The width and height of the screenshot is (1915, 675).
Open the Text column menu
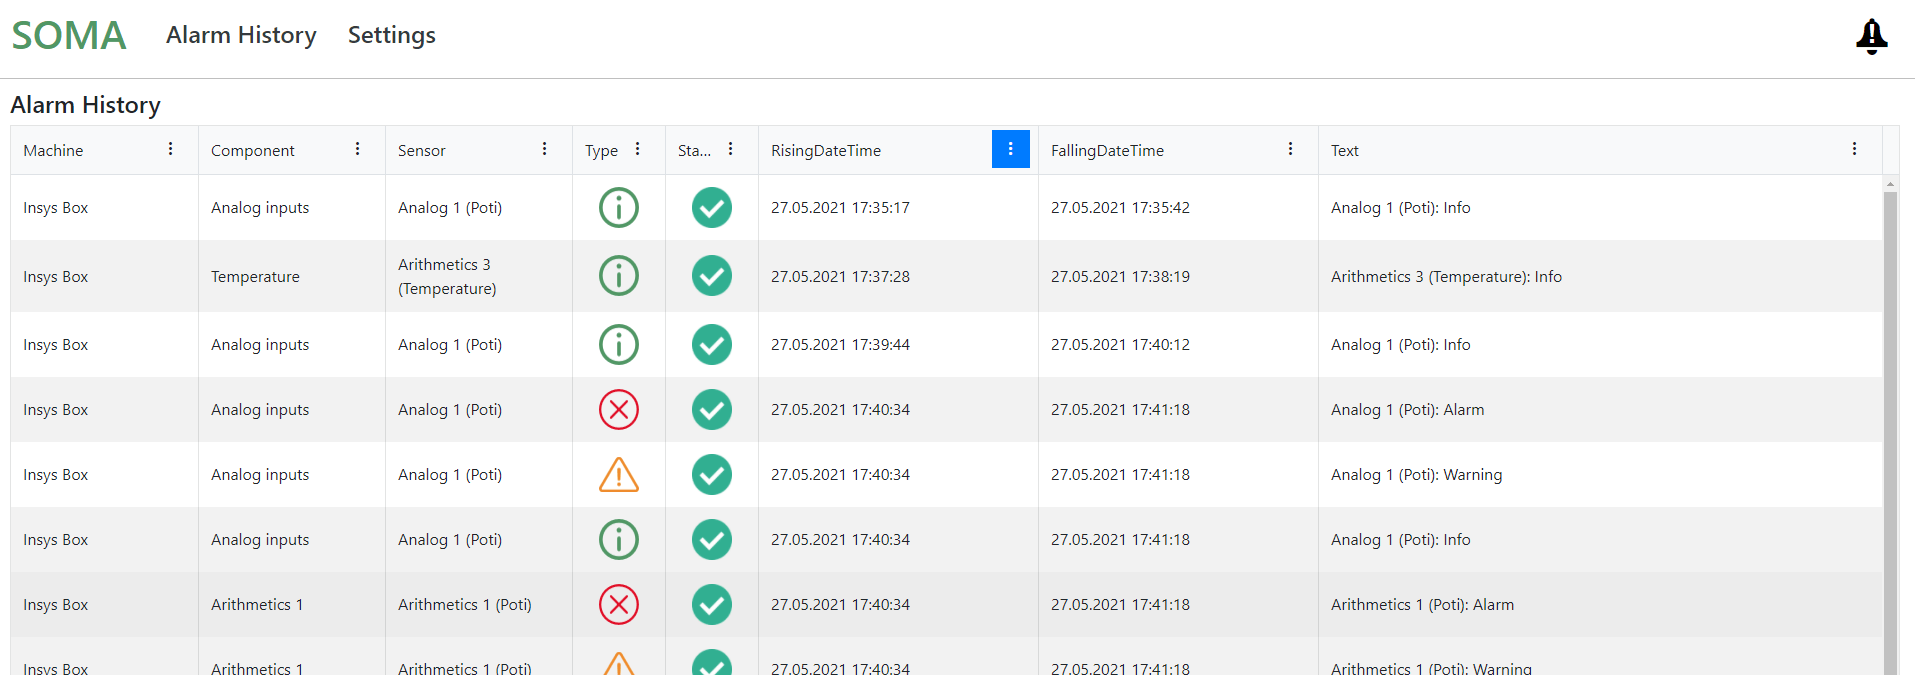pyautogui.click(x=1854, y=149)
